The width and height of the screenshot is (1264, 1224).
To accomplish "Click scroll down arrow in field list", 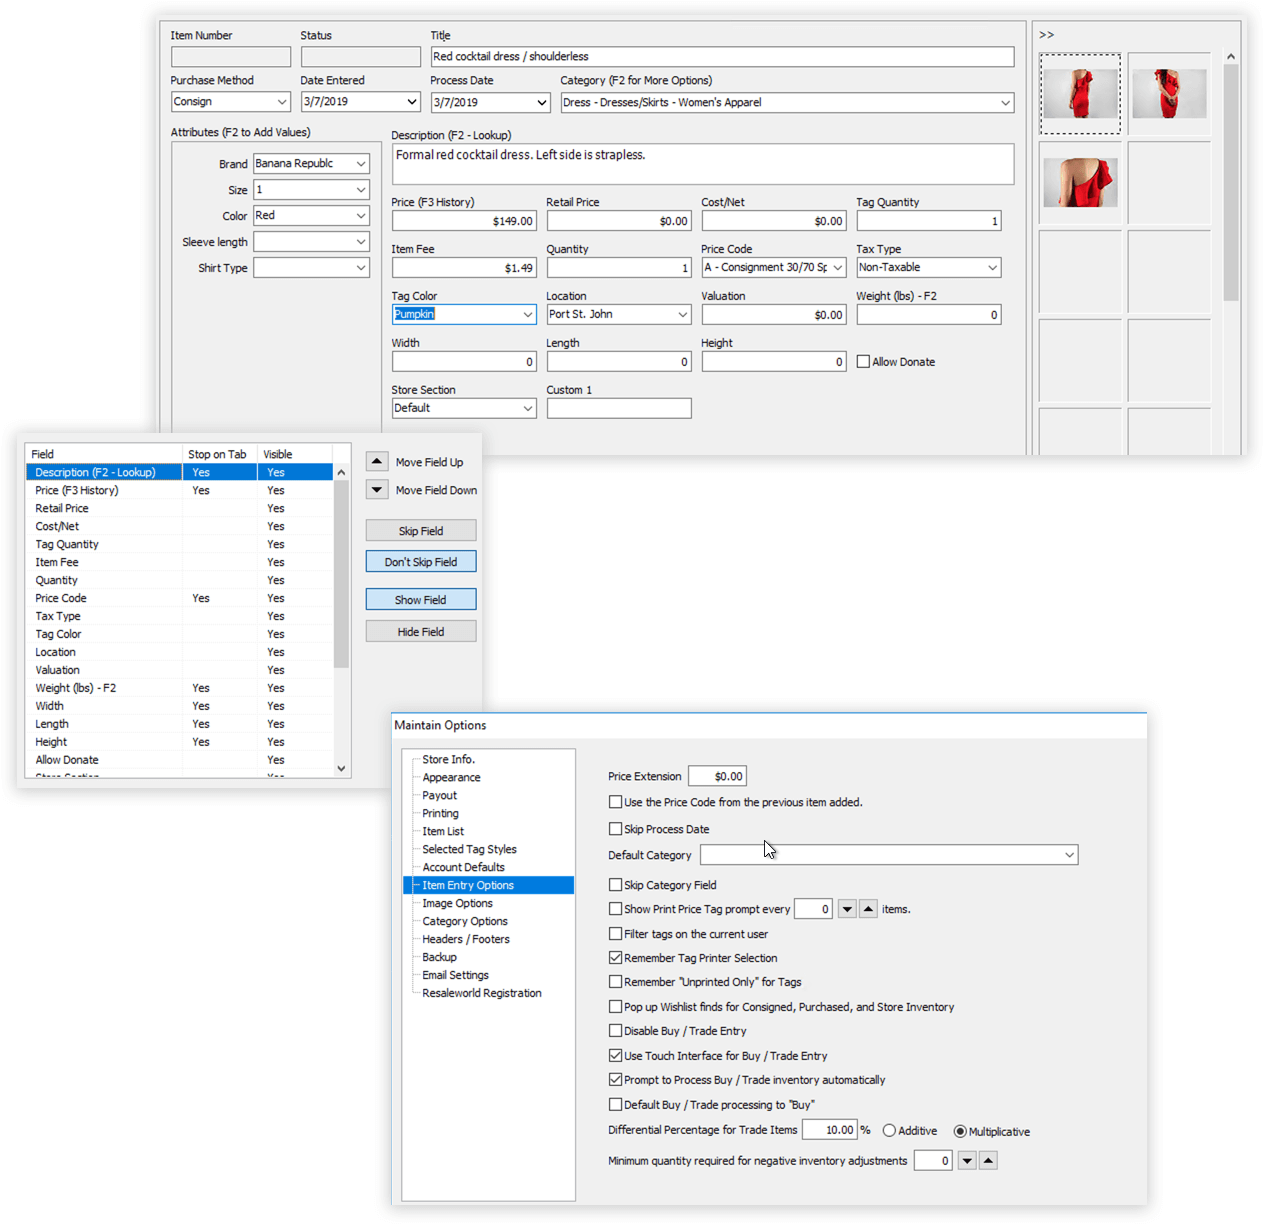I will [x=341, y=768].
